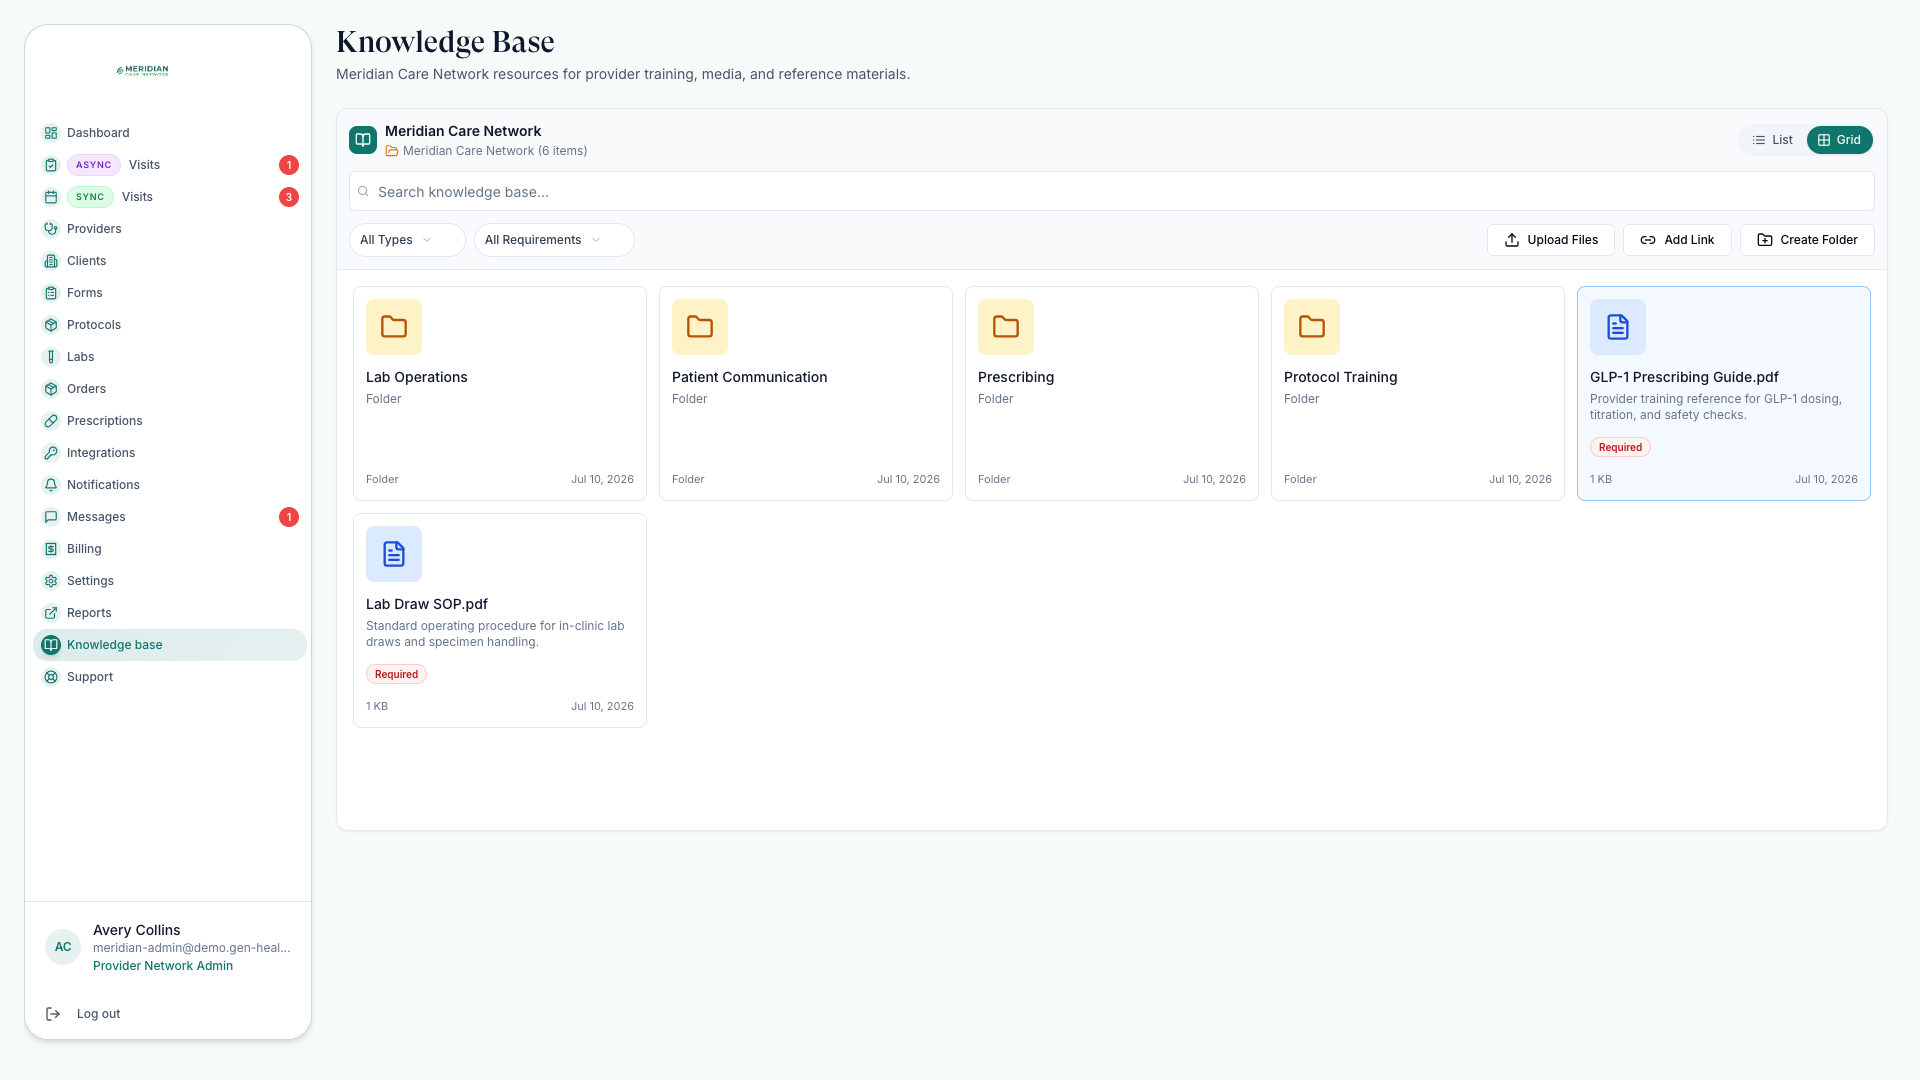Click the Prescribing folder icon
1920x1080 pixels.
pyautogui.click(x=1006, y=327)
